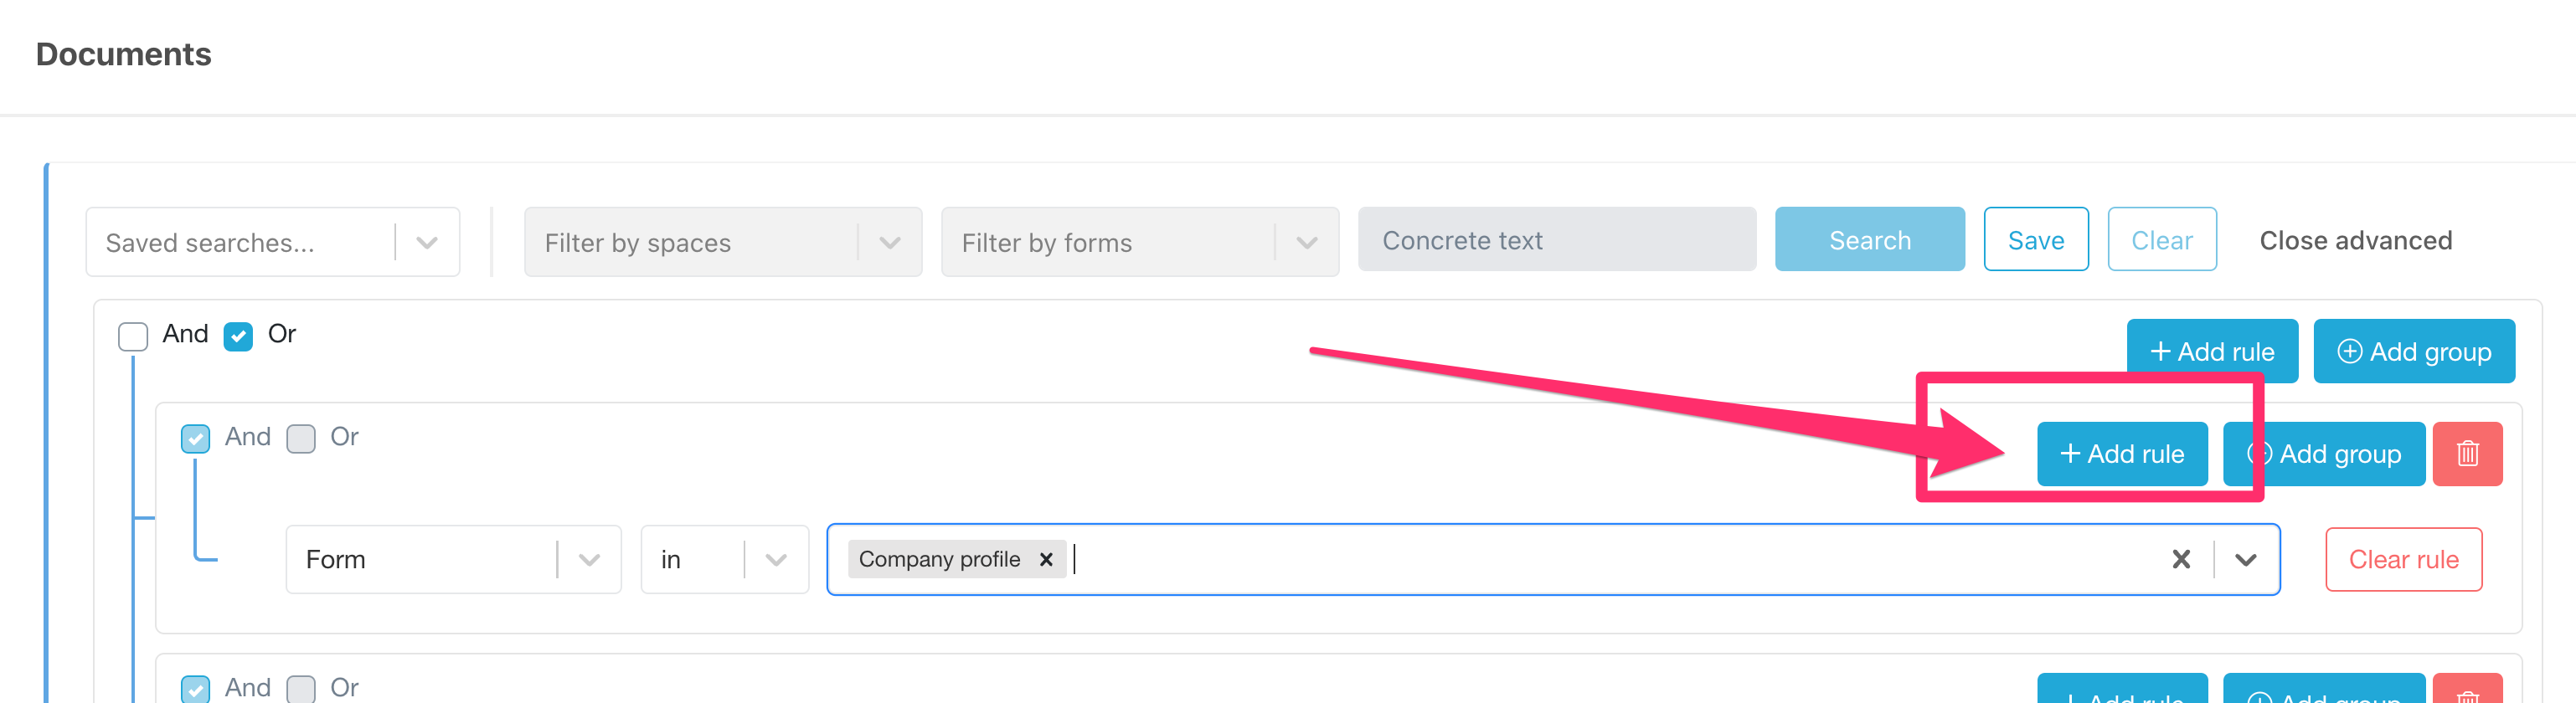Clear all values in the rule field
This screenshot has width=2576, height=703.
(2181, 559)
